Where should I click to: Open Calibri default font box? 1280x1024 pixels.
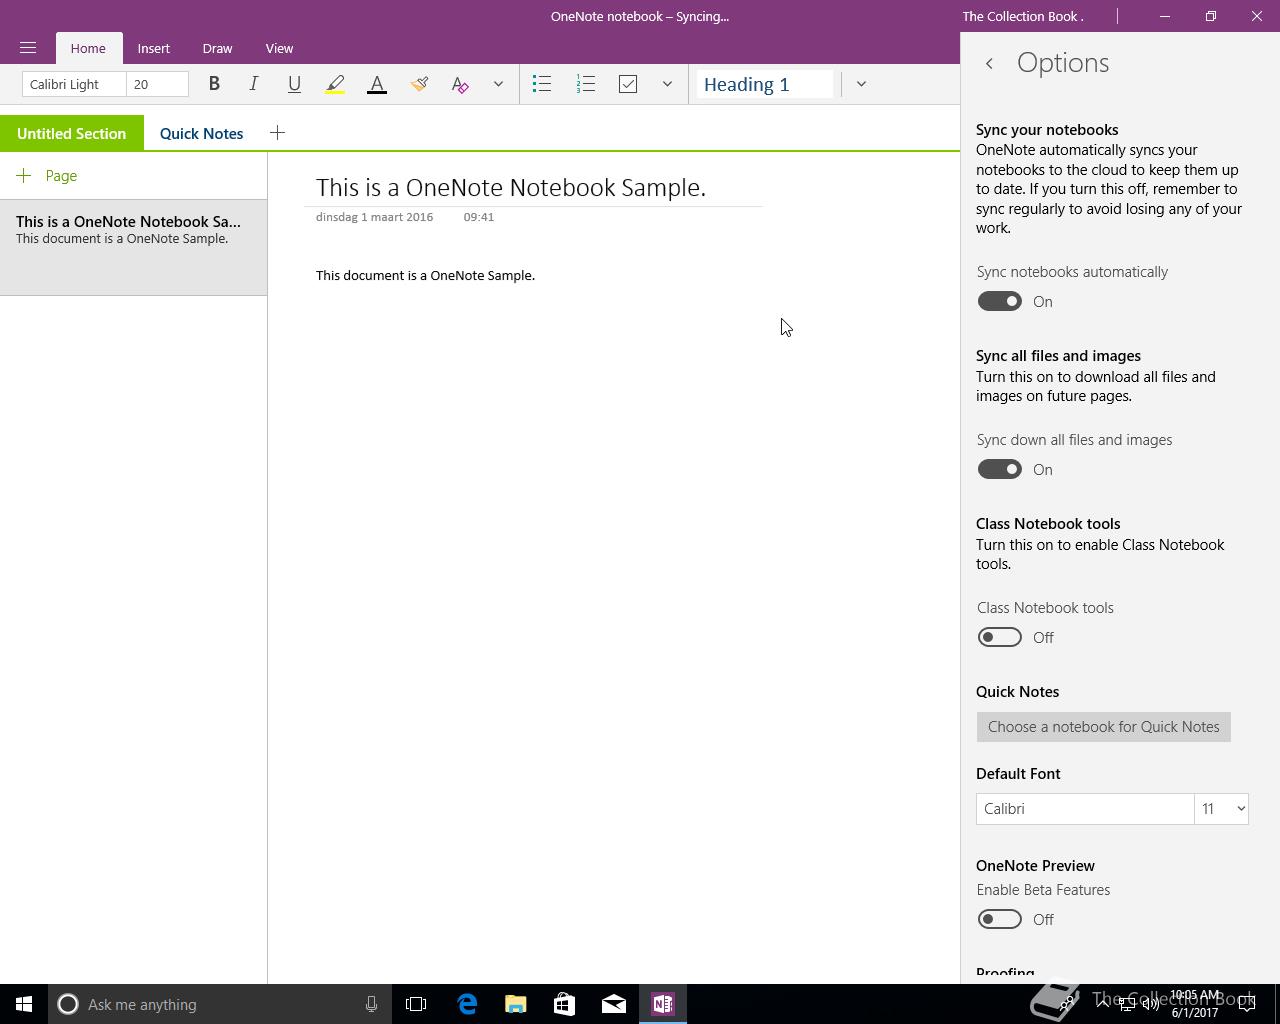[x=1085, y=809]
